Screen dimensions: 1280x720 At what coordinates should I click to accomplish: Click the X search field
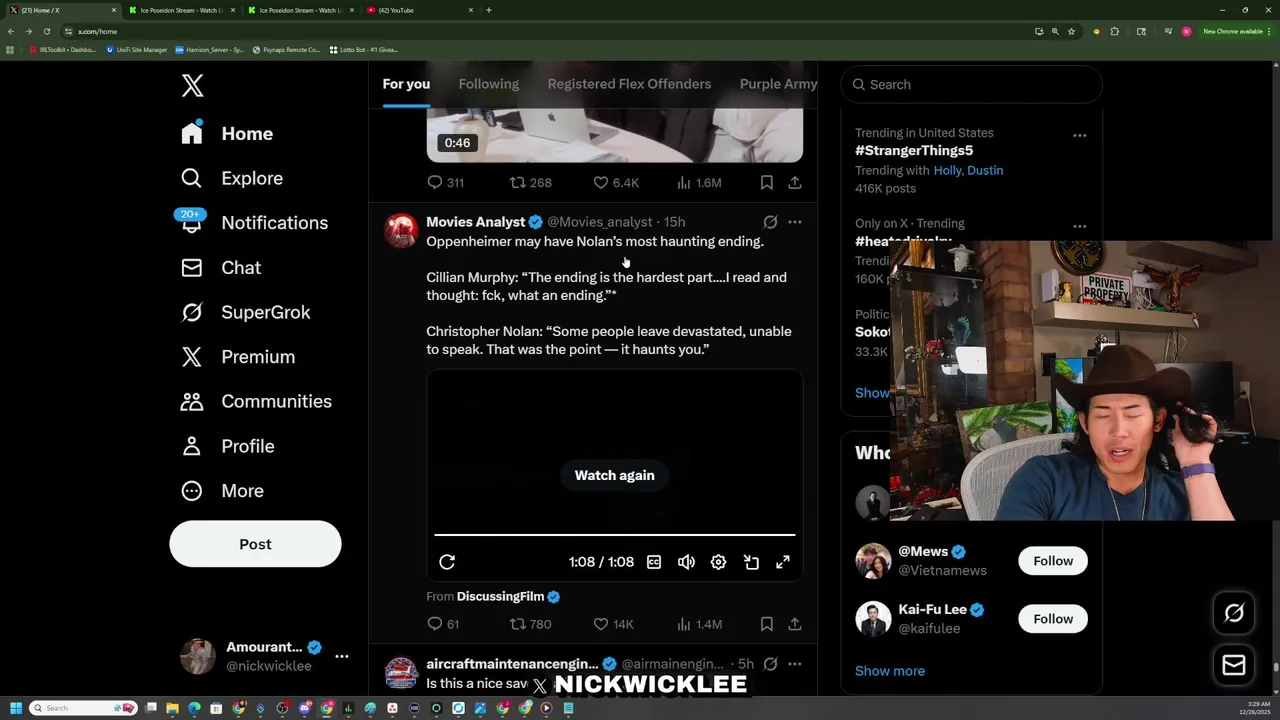(972, 84)
